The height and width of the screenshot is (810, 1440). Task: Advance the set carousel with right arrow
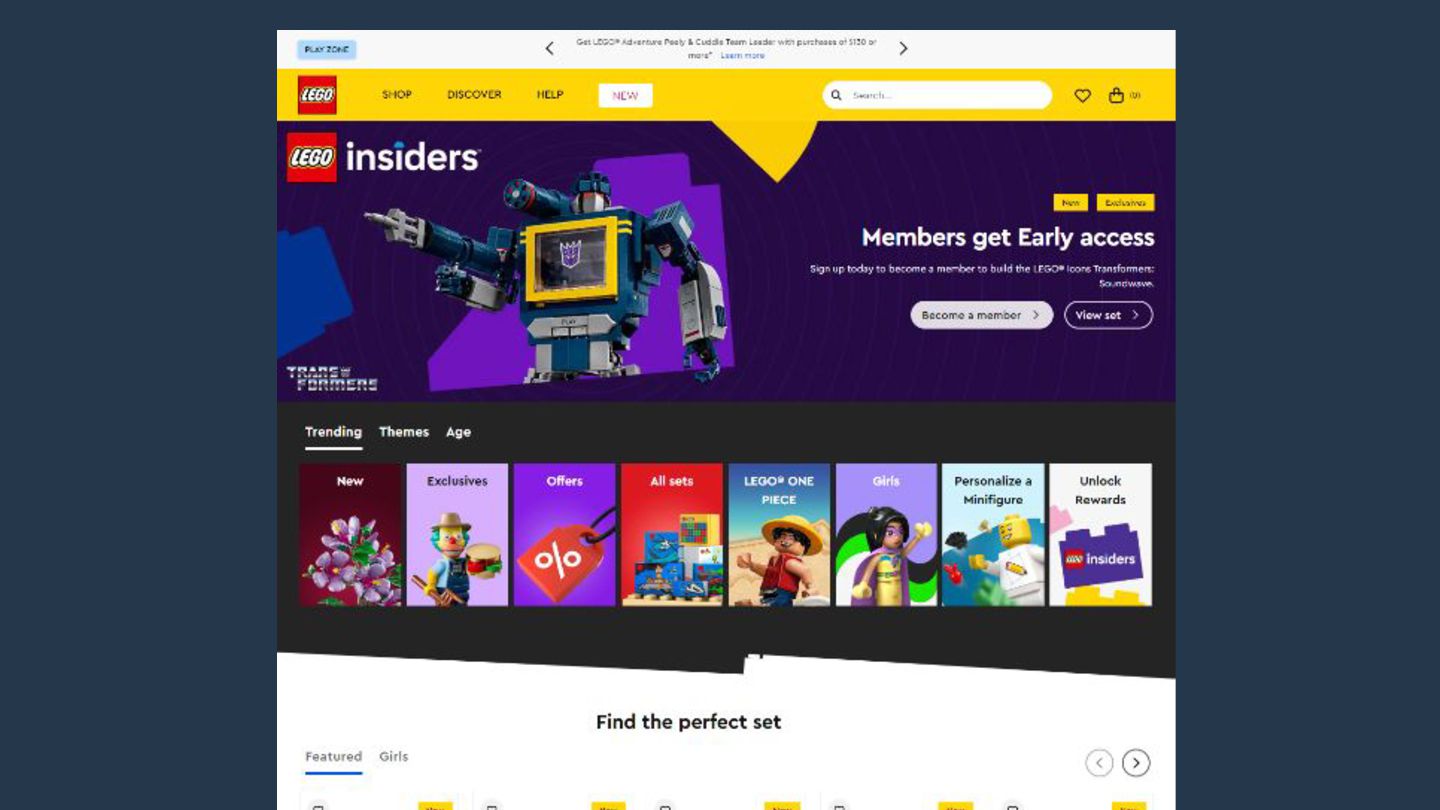[x=1136, y=763]
